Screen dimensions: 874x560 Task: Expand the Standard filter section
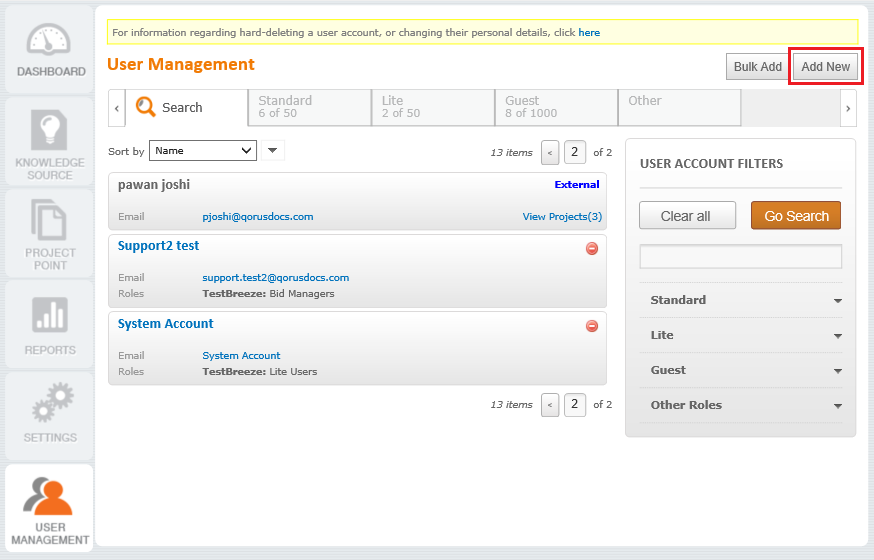click(740, 300)
